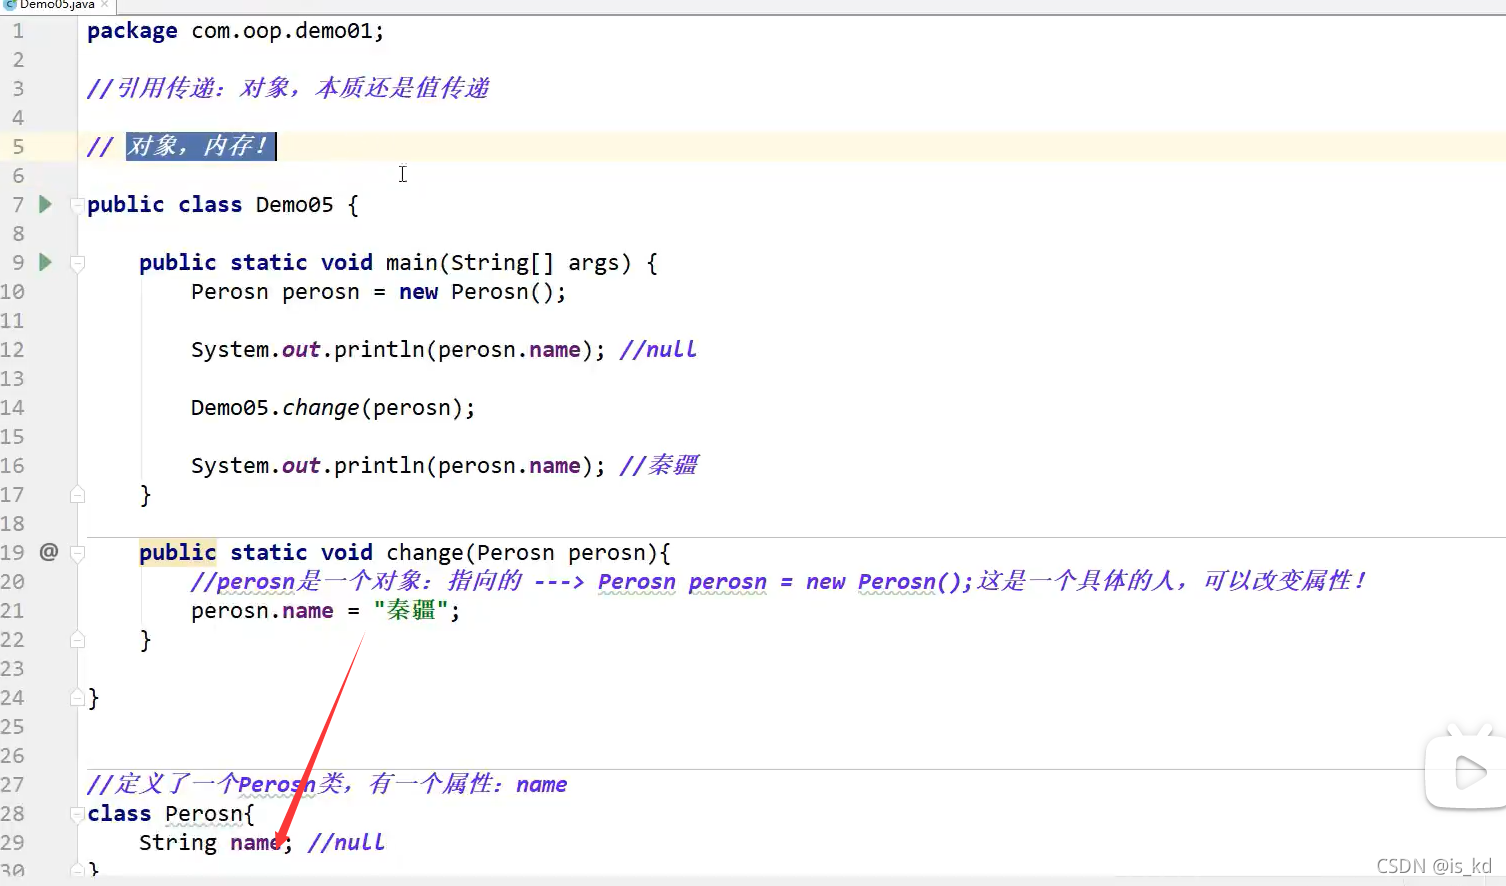
Task: Click 'perosn.name' on line 21
Action: (x=262, y=610)
